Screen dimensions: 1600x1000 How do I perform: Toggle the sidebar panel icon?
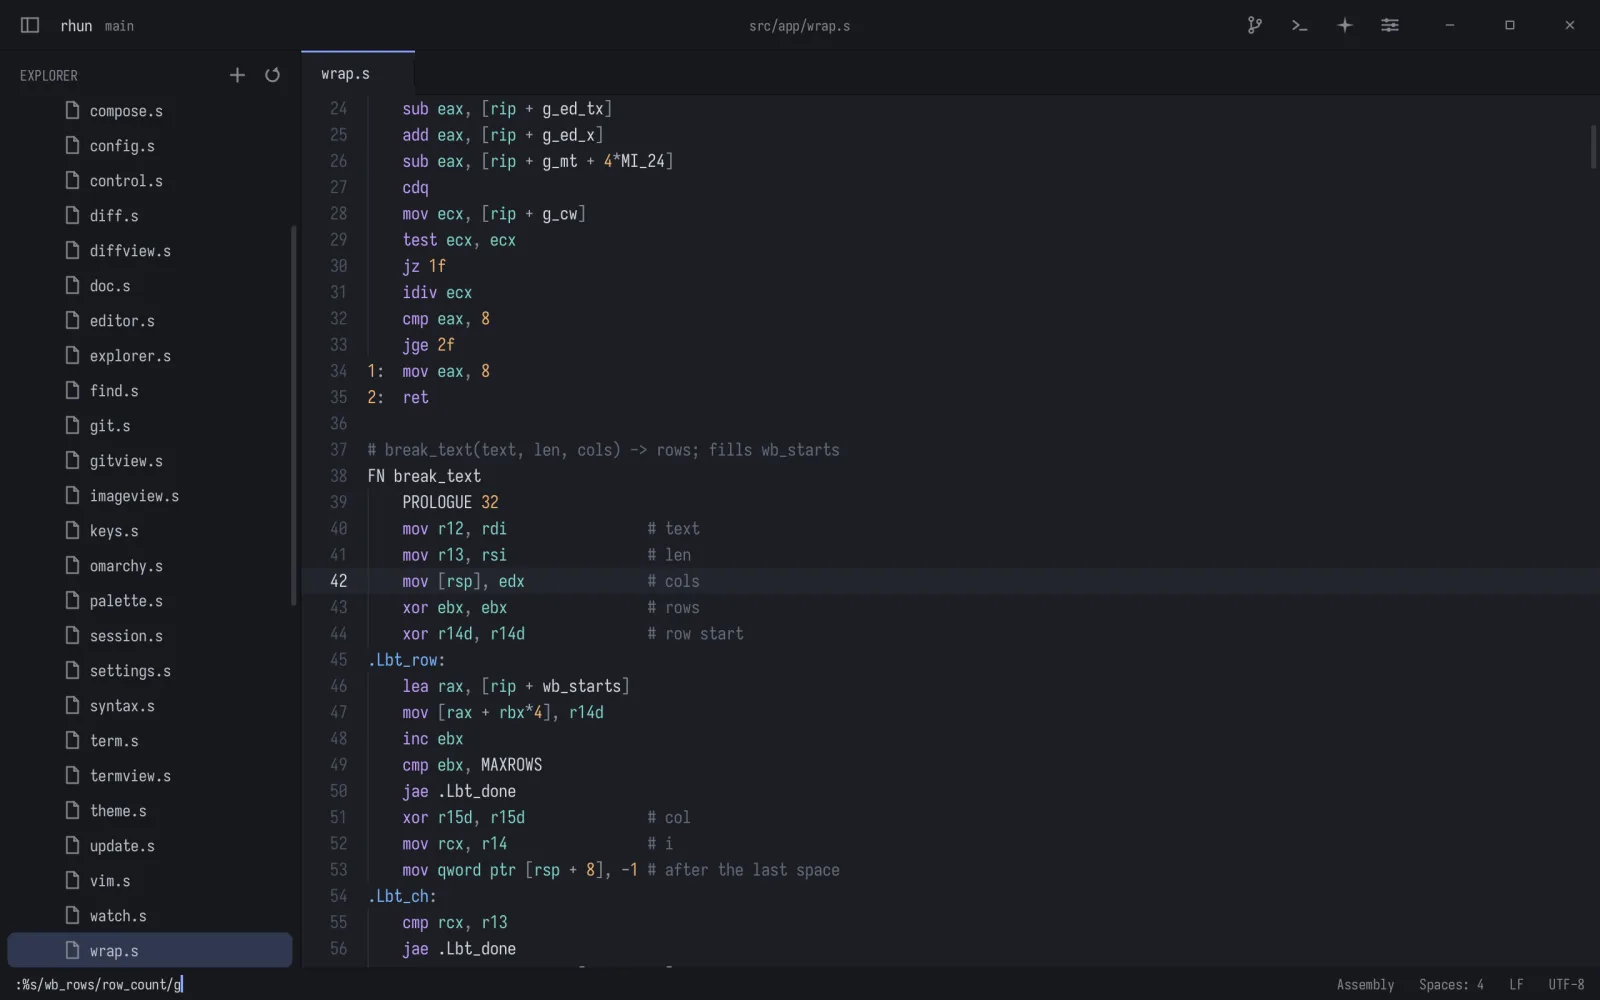pyautogui.click(x=30, y=25)
